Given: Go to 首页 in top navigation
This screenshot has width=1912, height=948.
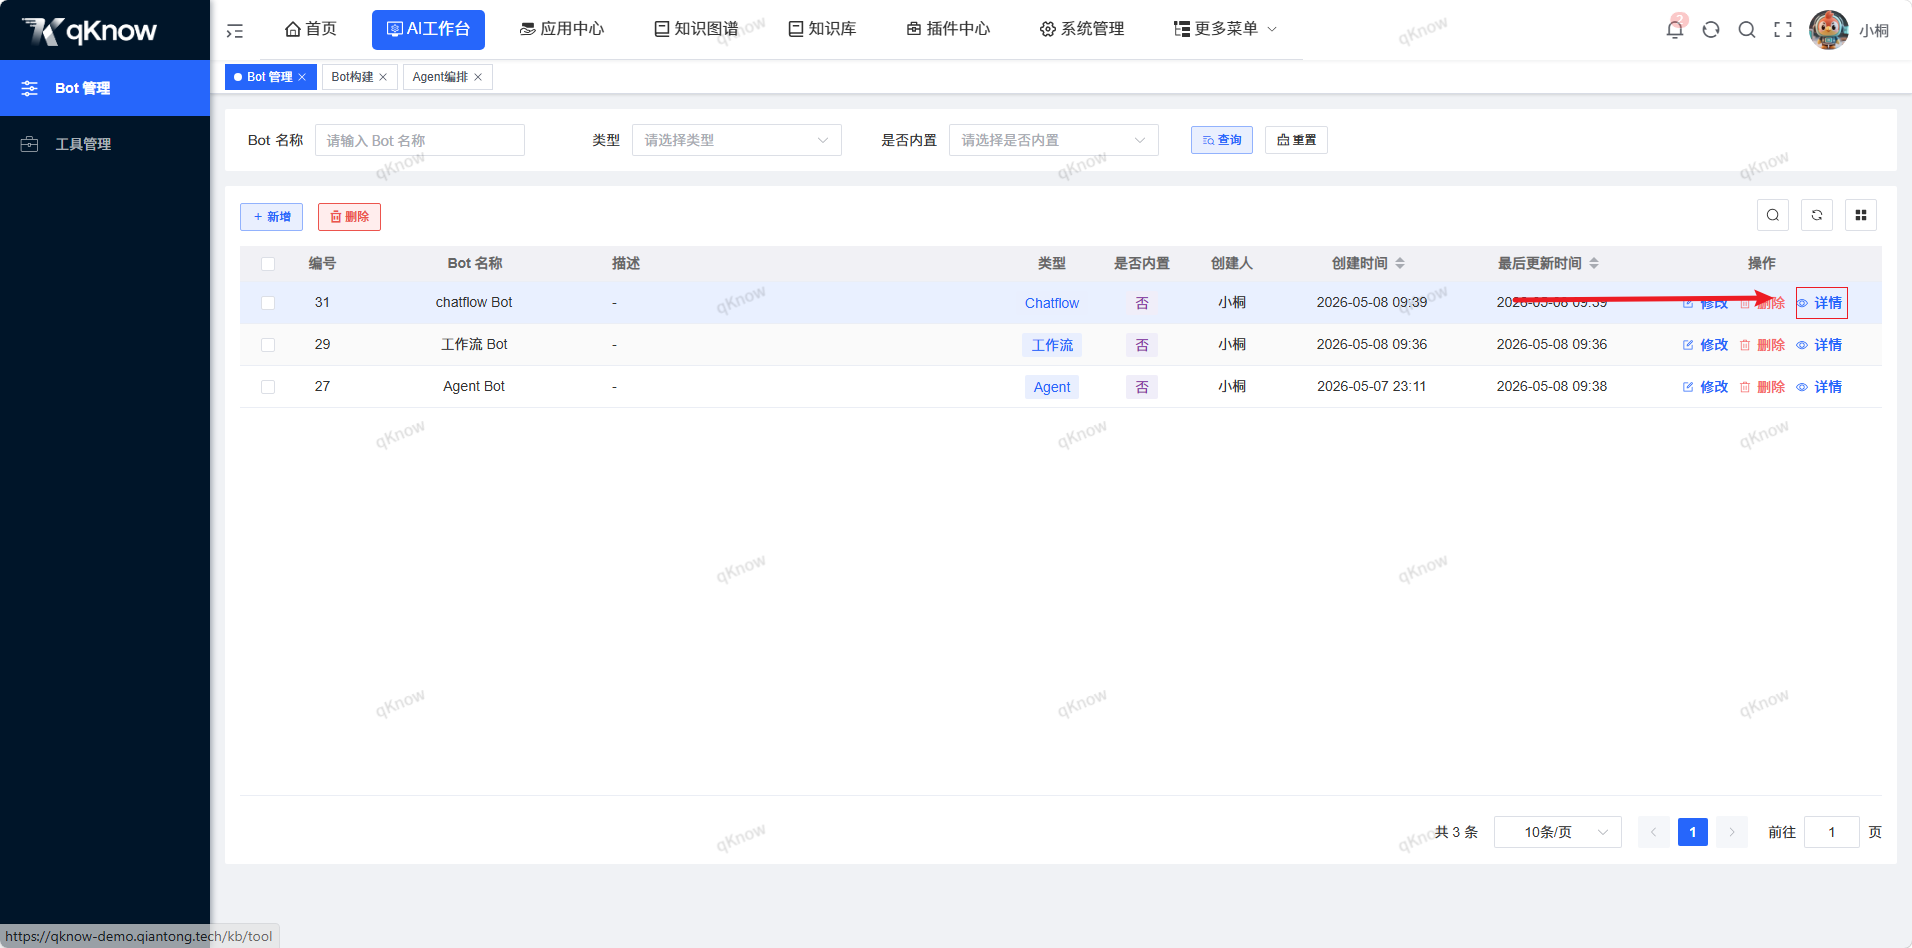Looking at the screenshot, I should (x=311, y=29).
